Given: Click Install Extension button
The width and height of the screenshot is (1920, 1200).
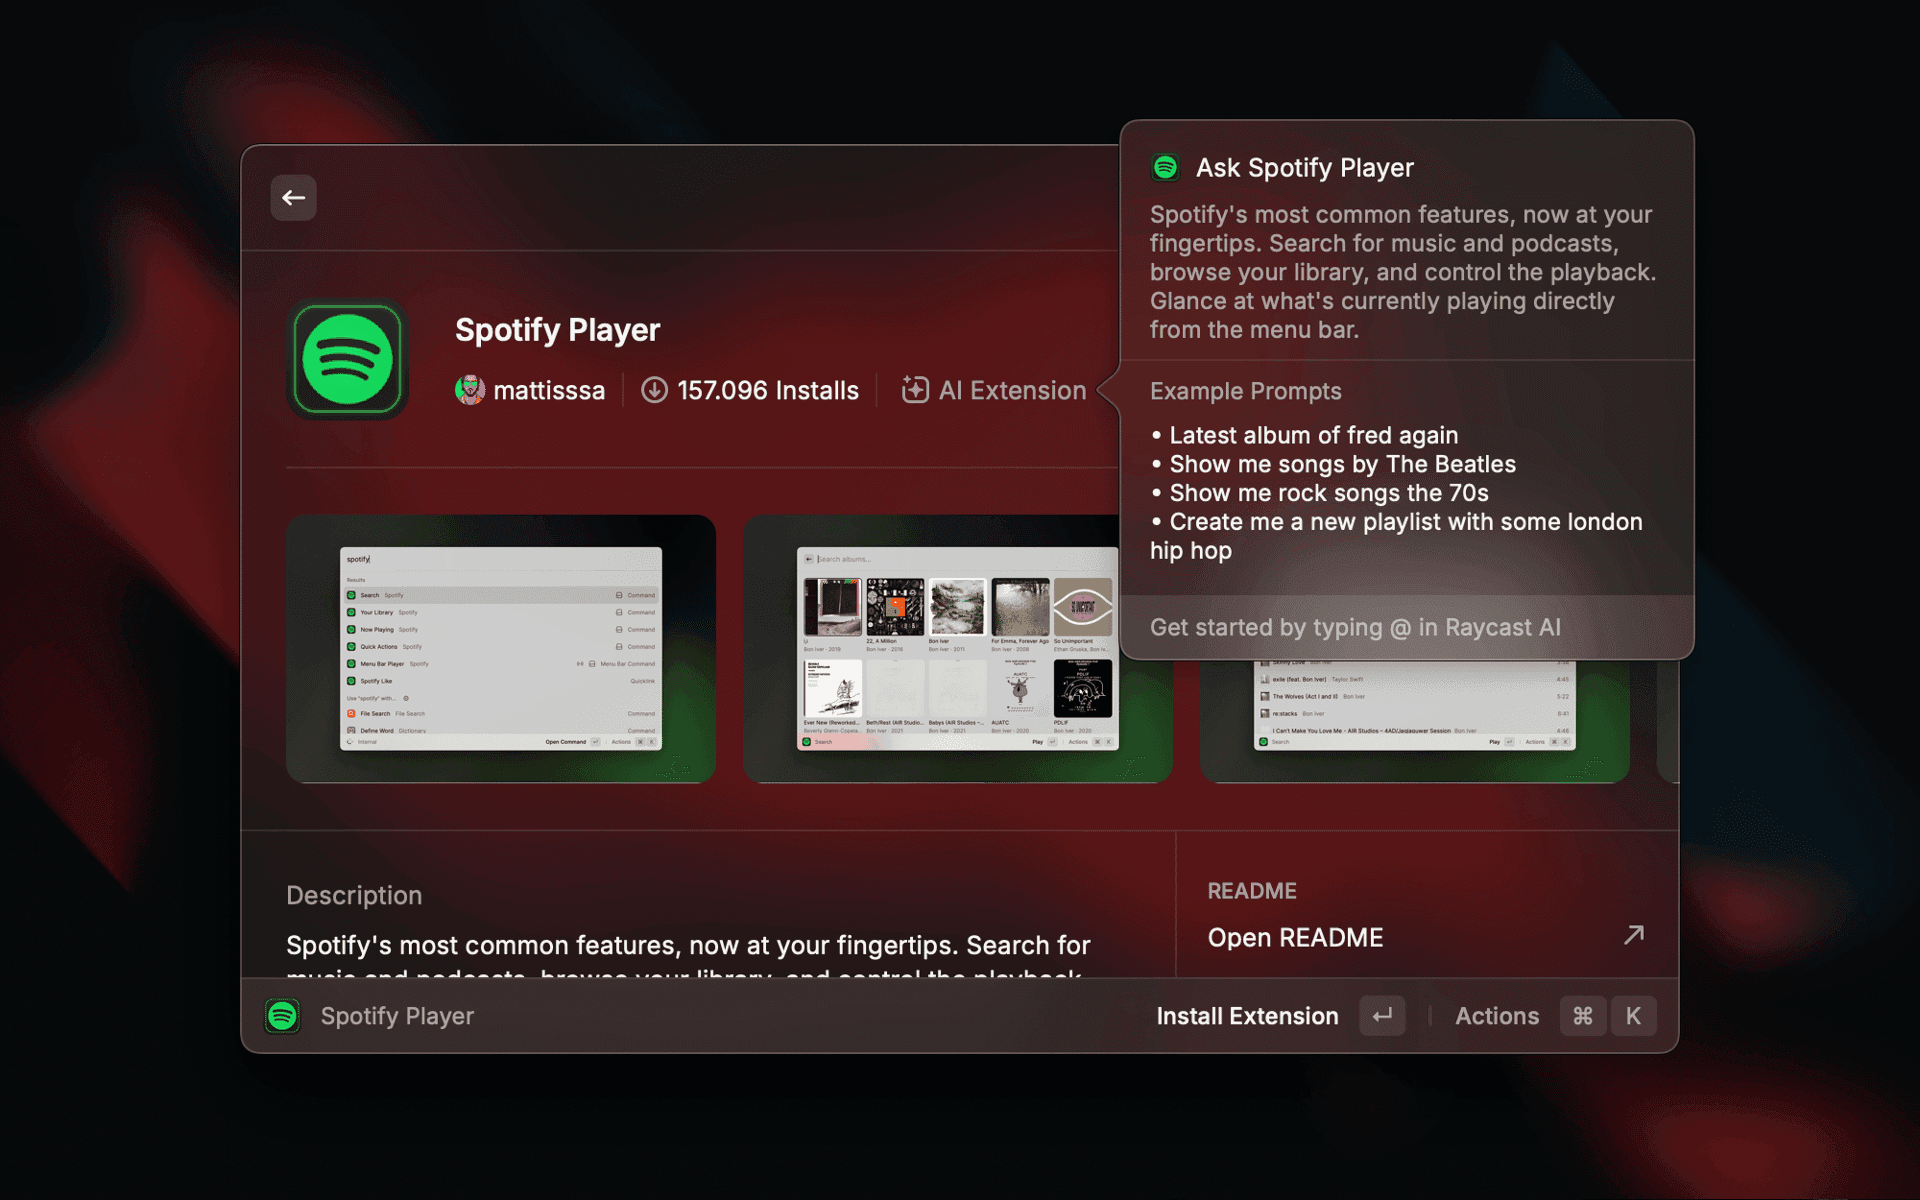Looking at the screenshot, I should pos(1247,1016).
